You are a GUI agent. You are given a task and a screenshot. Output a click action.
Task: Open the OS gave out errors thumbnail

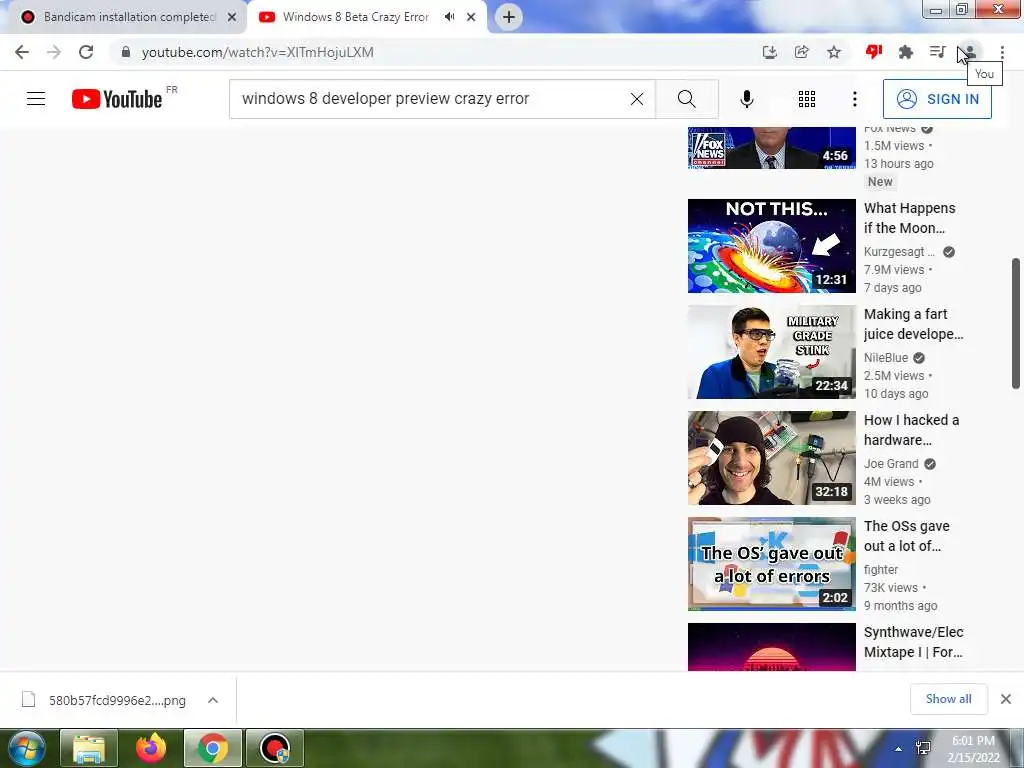click(x=772, y=564)
